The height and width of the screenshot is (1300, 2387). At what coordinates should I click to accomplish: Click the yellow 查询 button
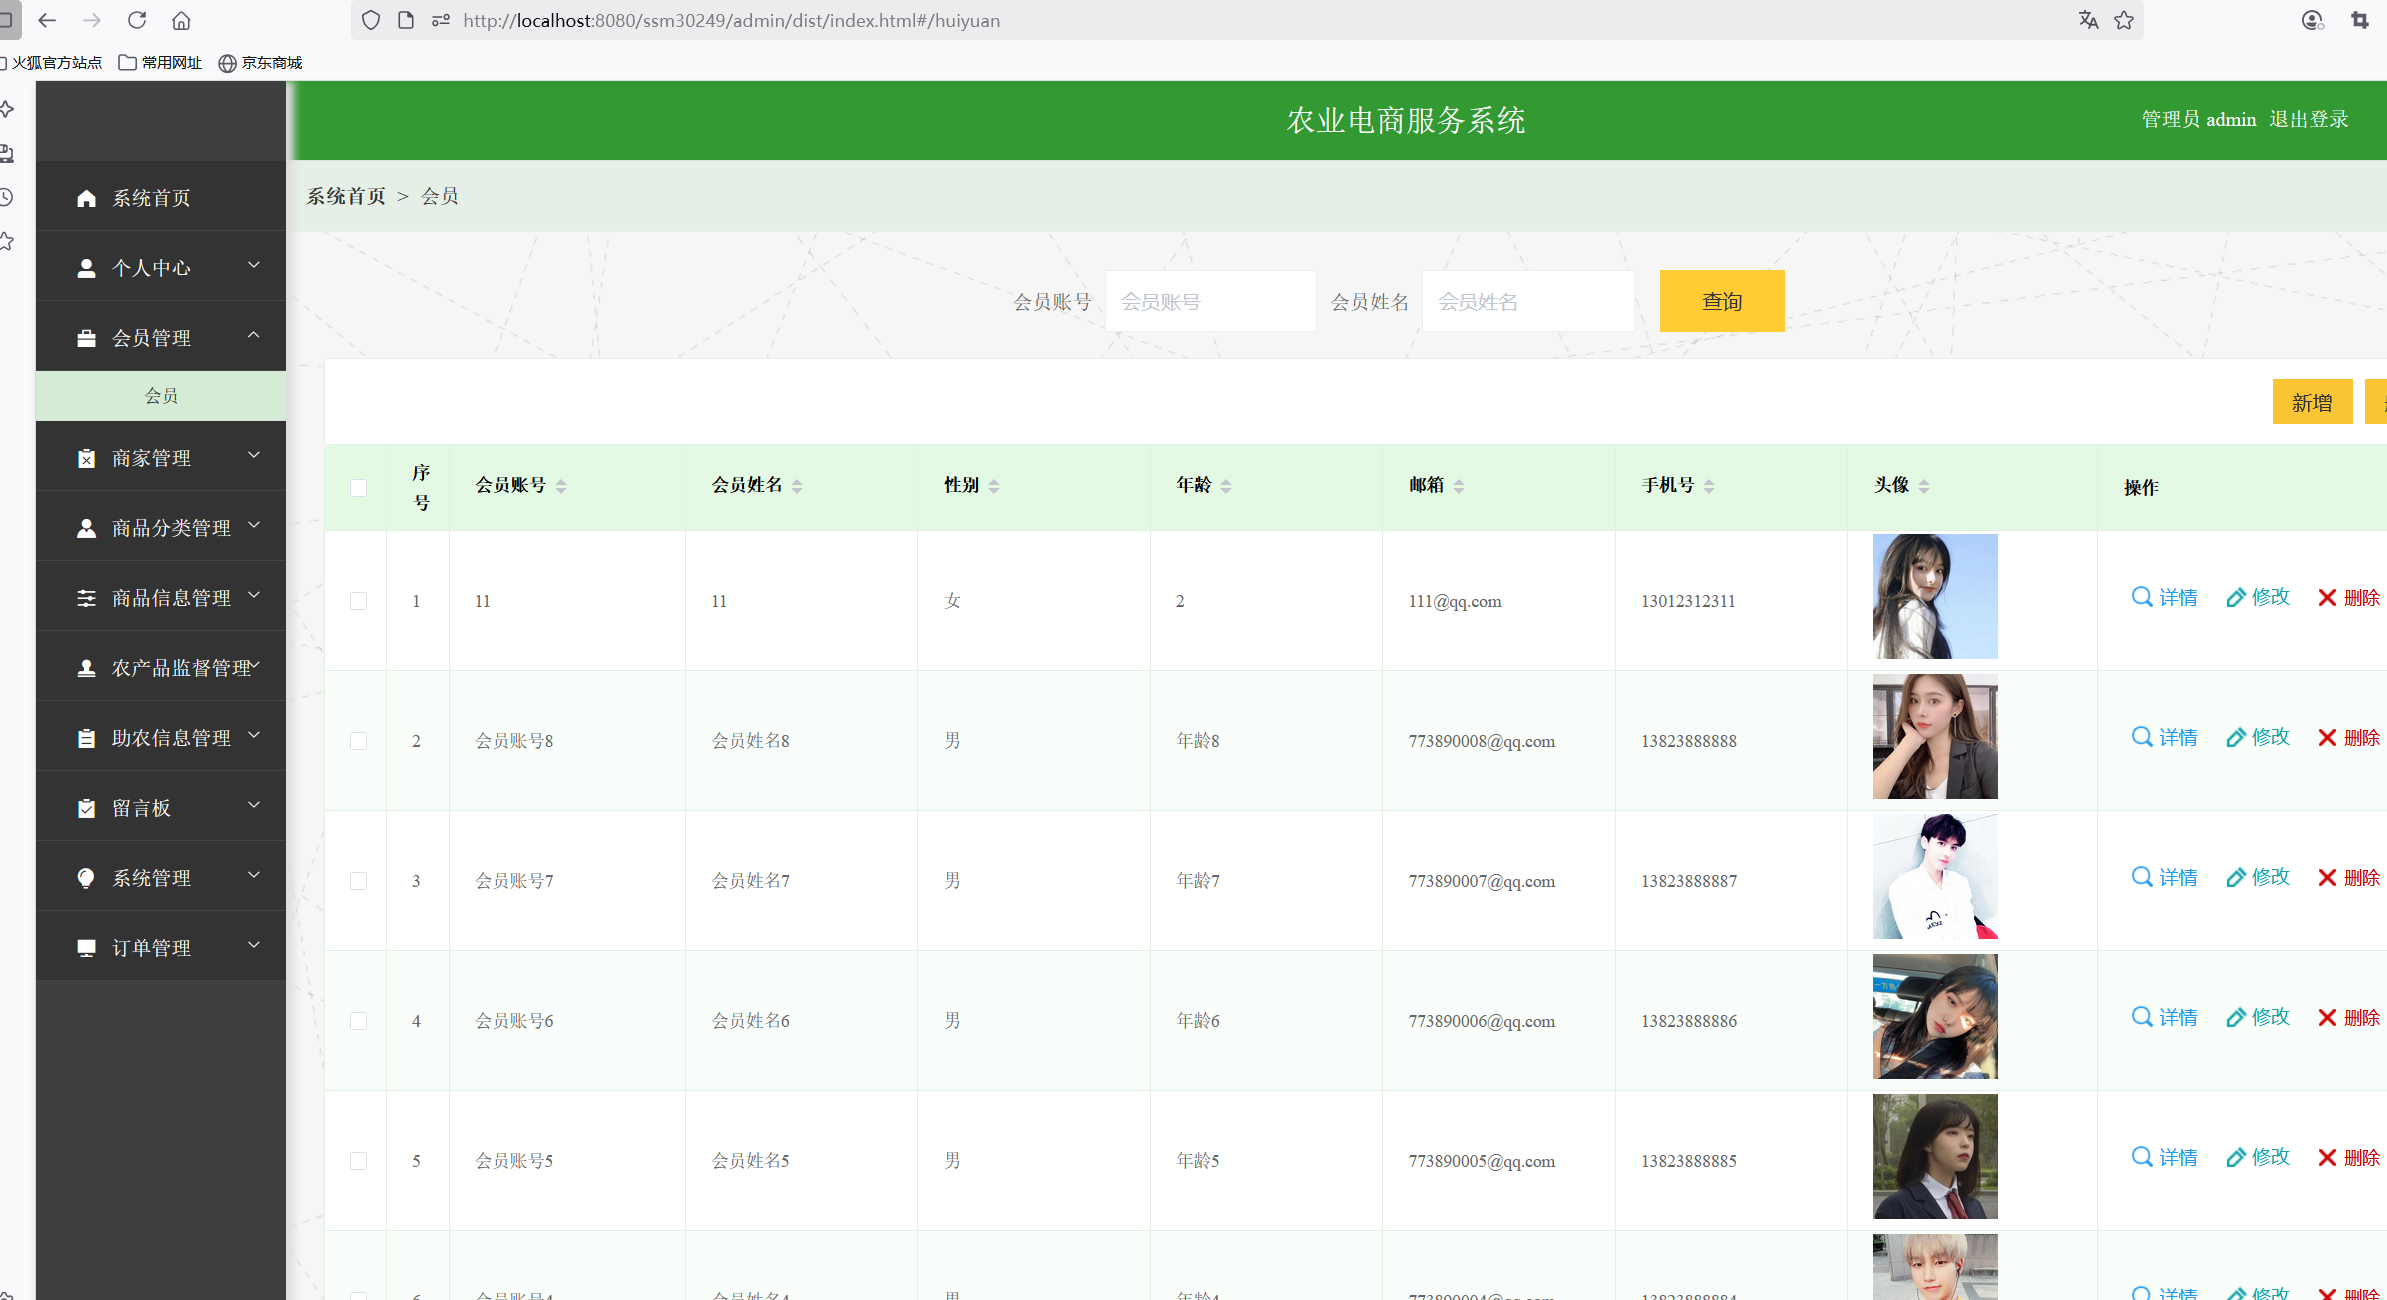tap(1721, 301)
